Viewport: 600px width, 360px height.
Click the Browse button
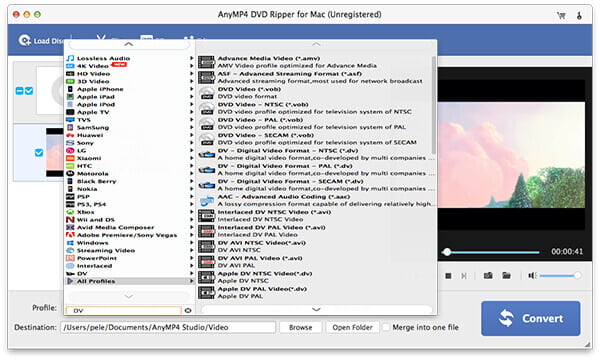(x=300, y=327)
